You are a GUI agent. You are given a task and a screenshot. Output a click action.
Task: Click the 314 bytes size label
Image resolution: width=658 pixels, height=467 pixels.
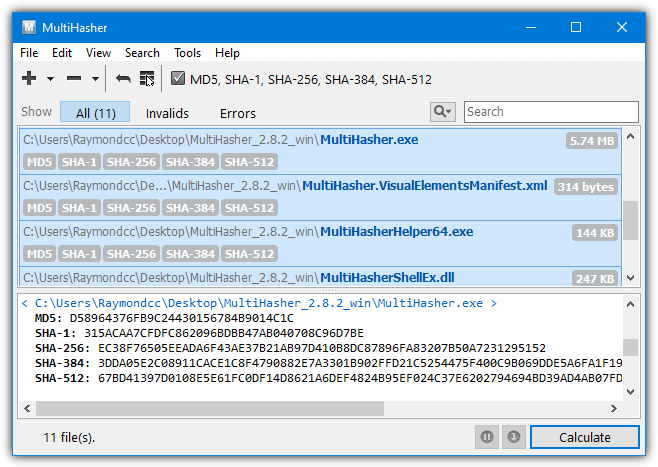tap(586, 187)
